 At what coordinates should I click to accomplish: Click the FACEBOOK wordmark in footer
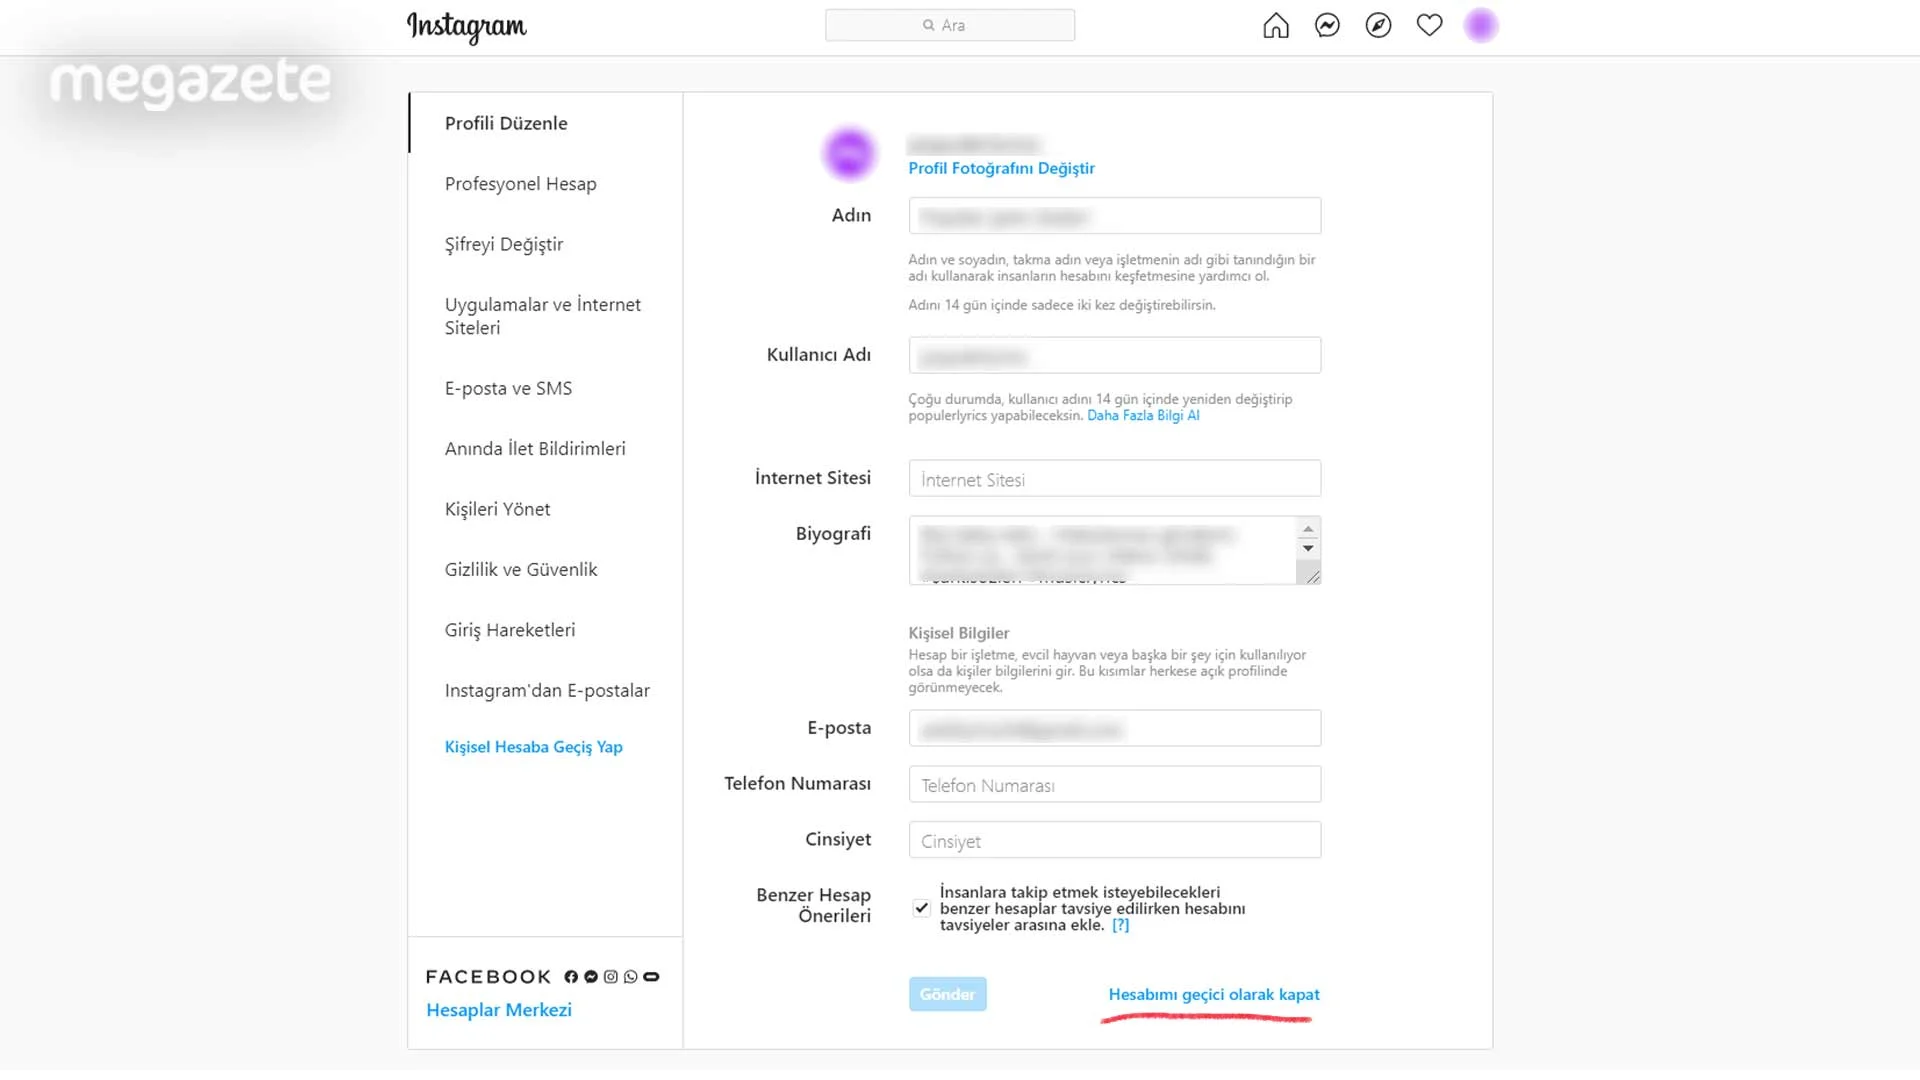[x=488, y=977]
